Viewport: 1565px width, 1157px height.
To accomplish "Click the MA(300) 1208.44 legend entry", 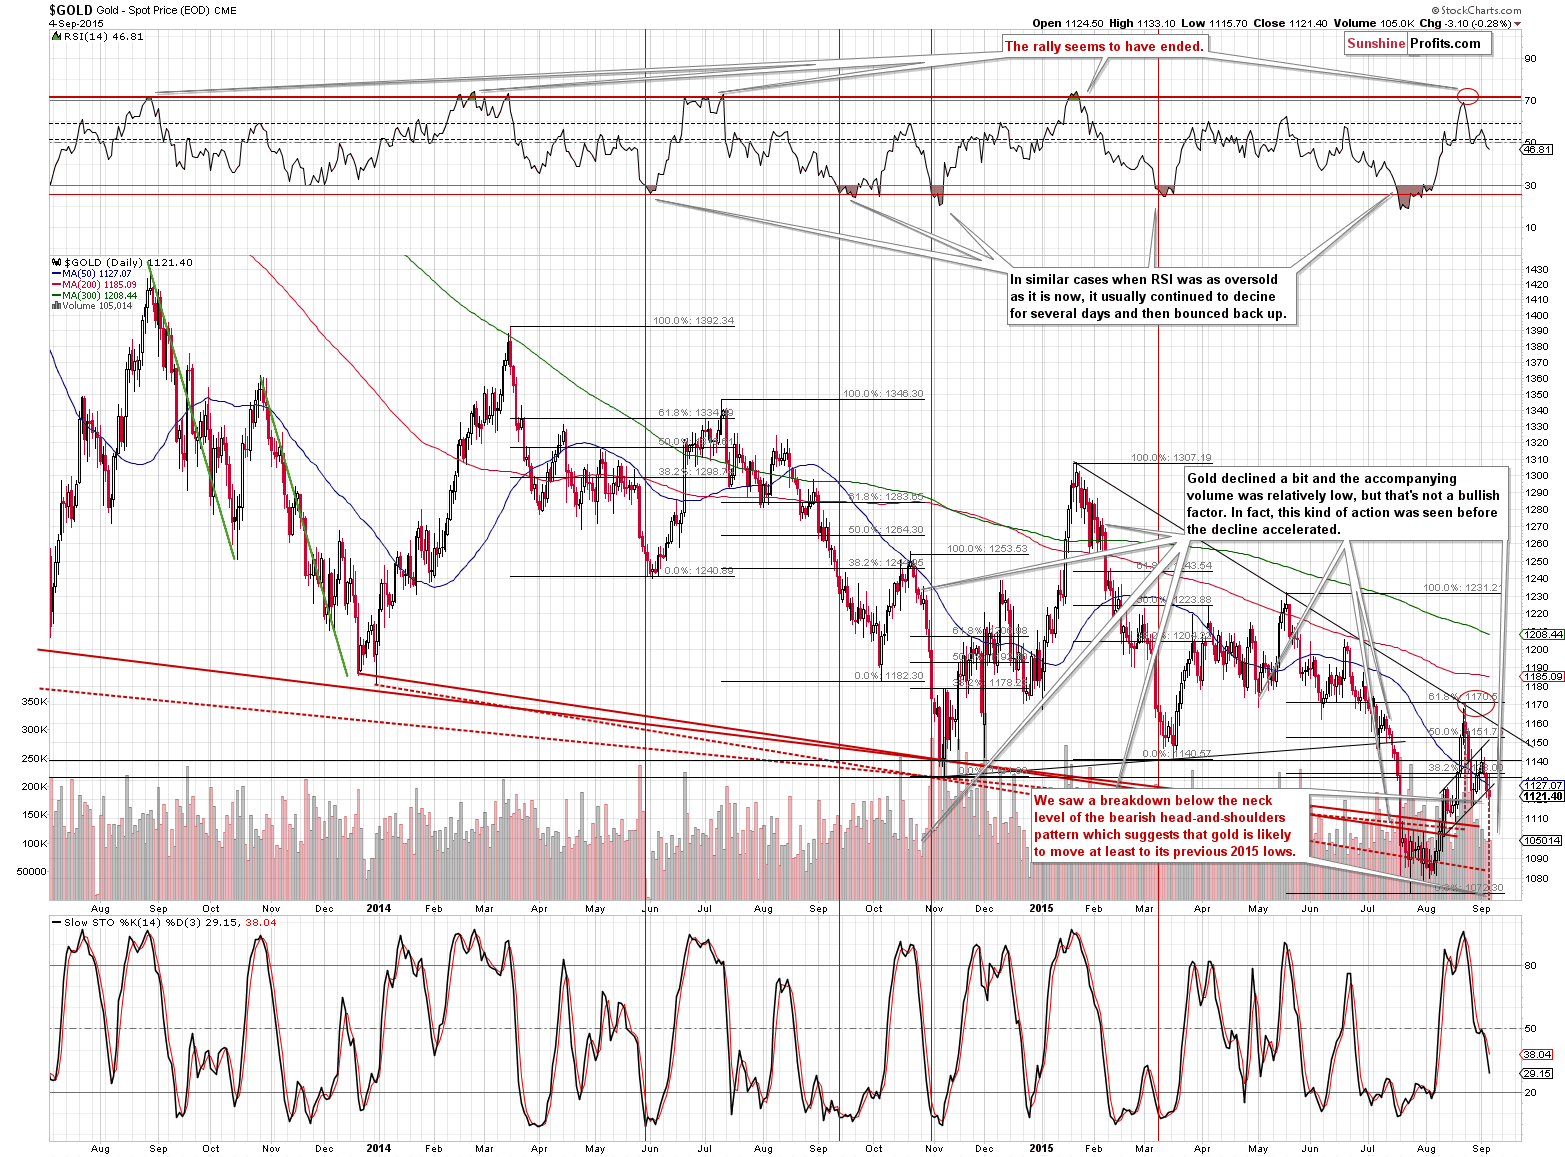I will (x=94, y=295).
